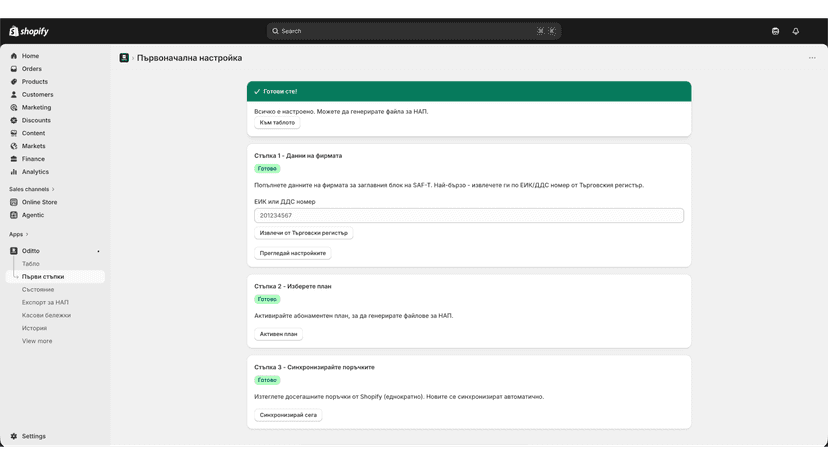Click Готово badge under Стъпка 1
The width and height of the screenshot is (828, 466).
[267, 169]
